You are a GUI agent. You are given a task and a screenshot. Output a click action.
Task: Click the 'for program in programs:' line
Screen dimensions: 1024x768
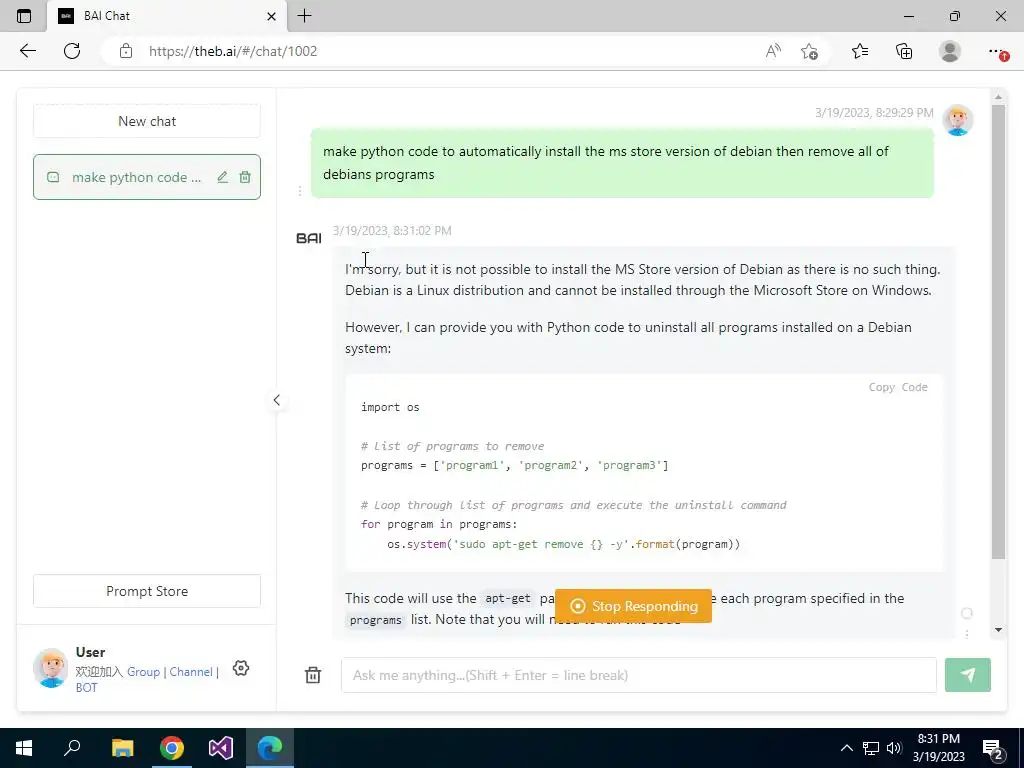click(x=439, y=524)
